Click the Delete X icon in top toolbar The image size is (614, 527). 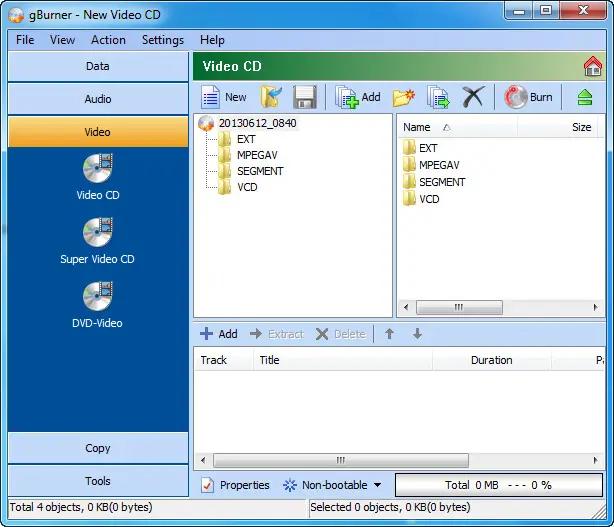tap(473, 97)
